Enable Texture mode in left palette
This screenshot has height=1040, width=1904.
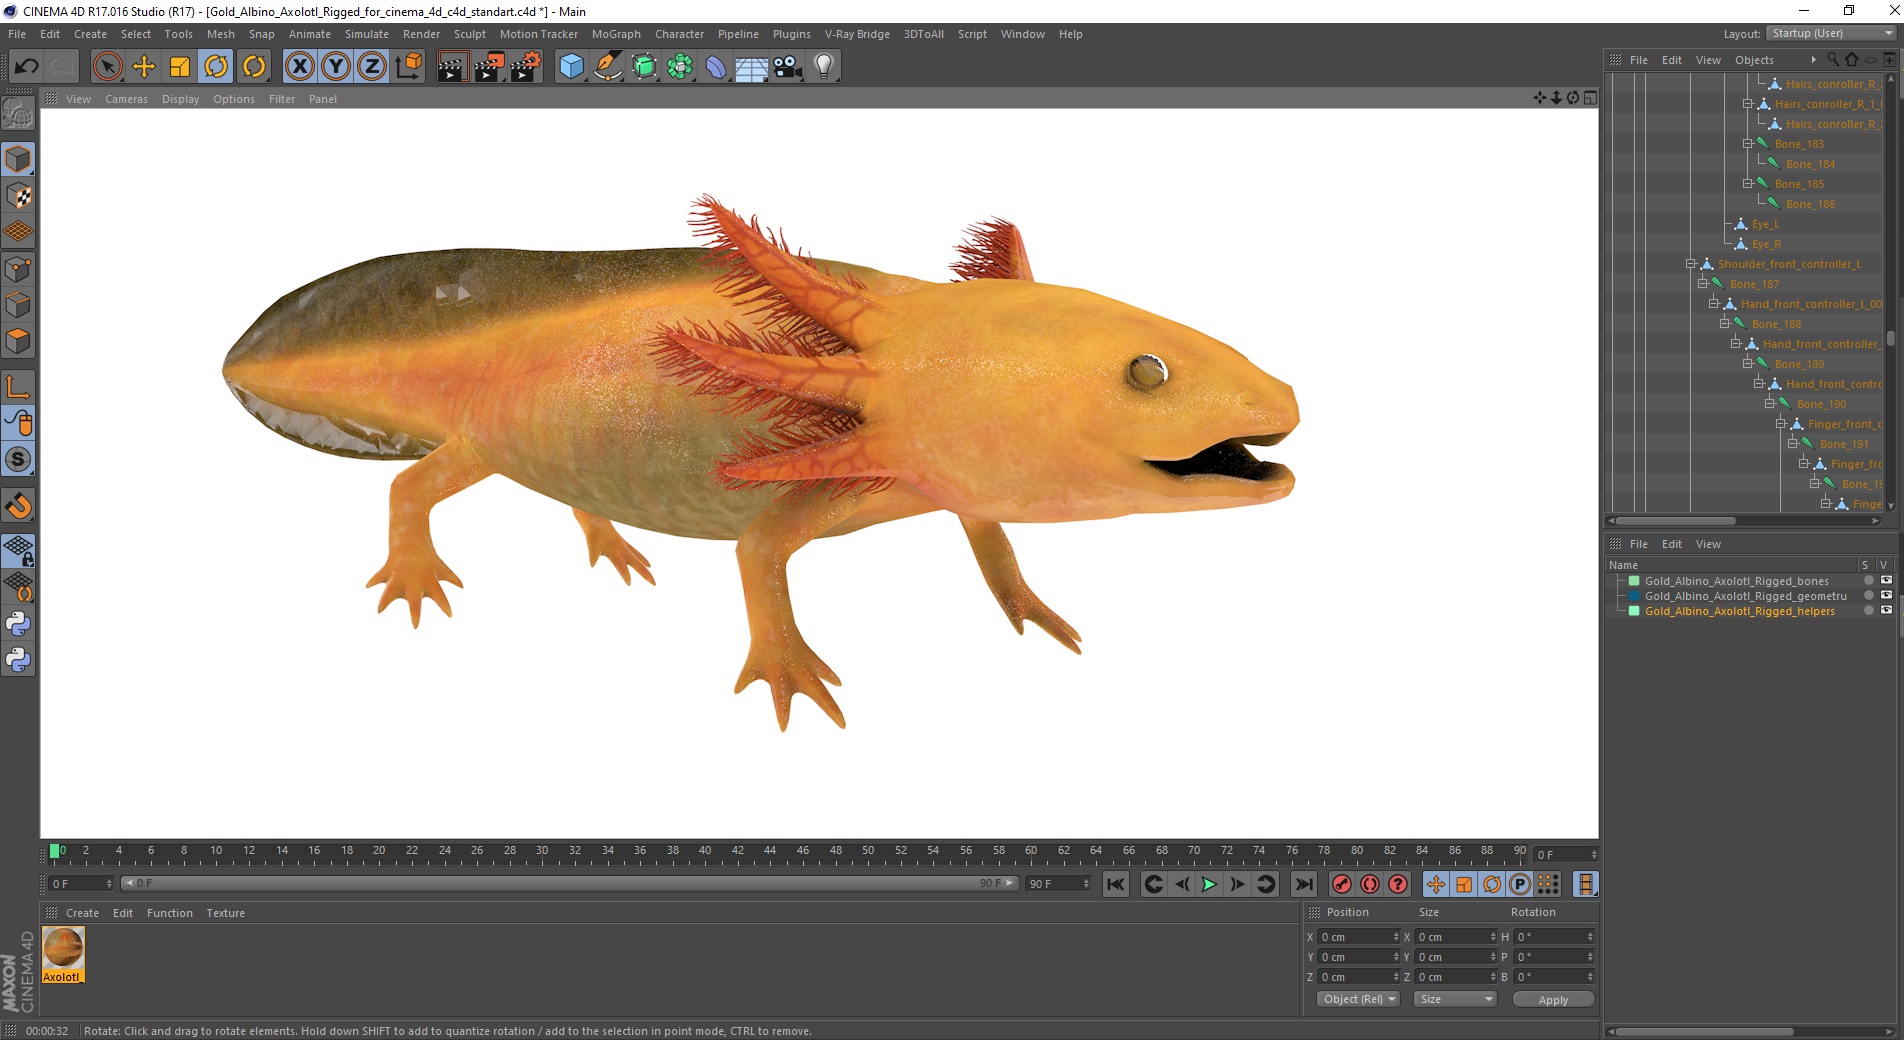(x=18, y=196)
